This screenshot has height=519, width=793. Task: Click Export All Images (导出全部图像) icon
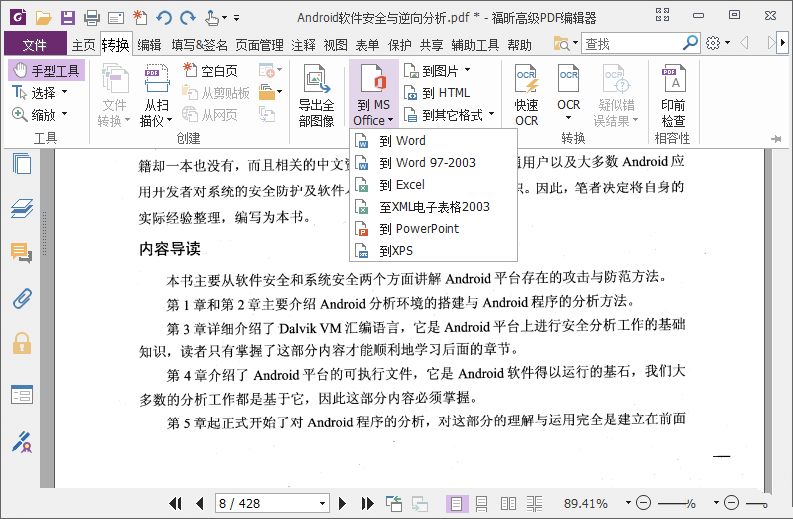316,96
